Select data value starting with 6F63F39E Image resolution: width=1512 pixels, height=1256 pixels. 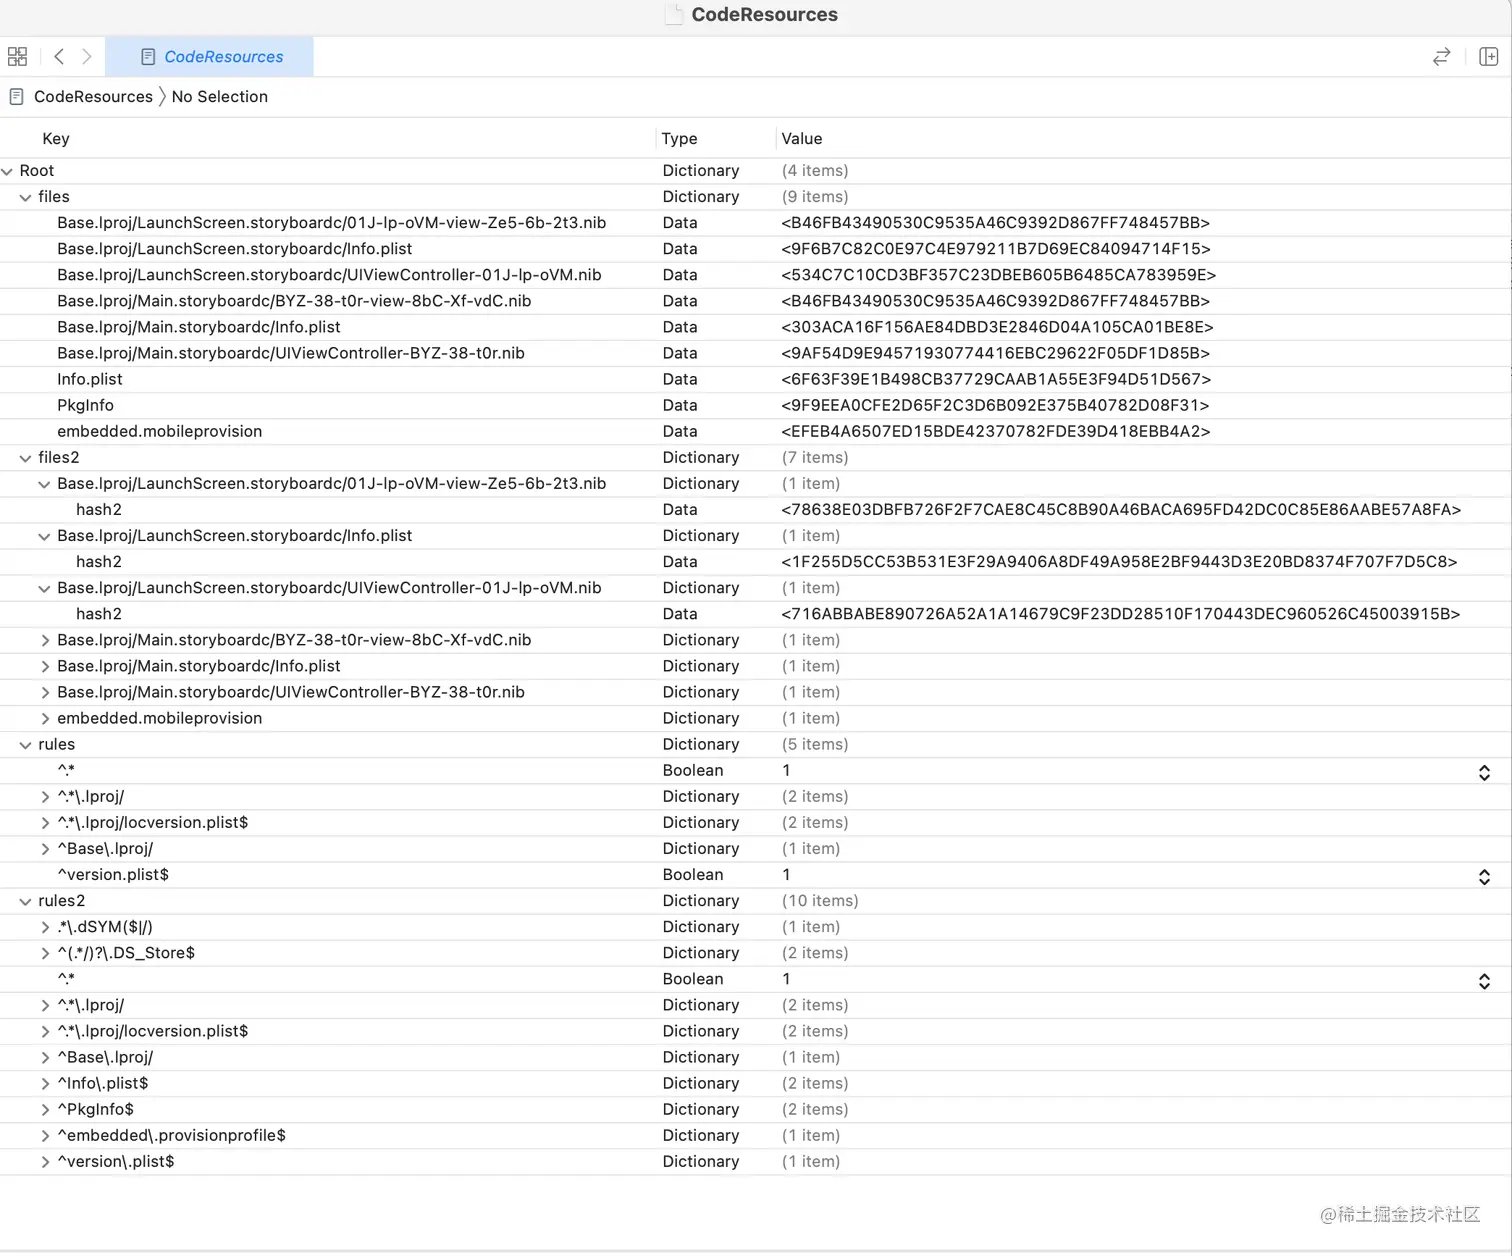pos(996,379)
